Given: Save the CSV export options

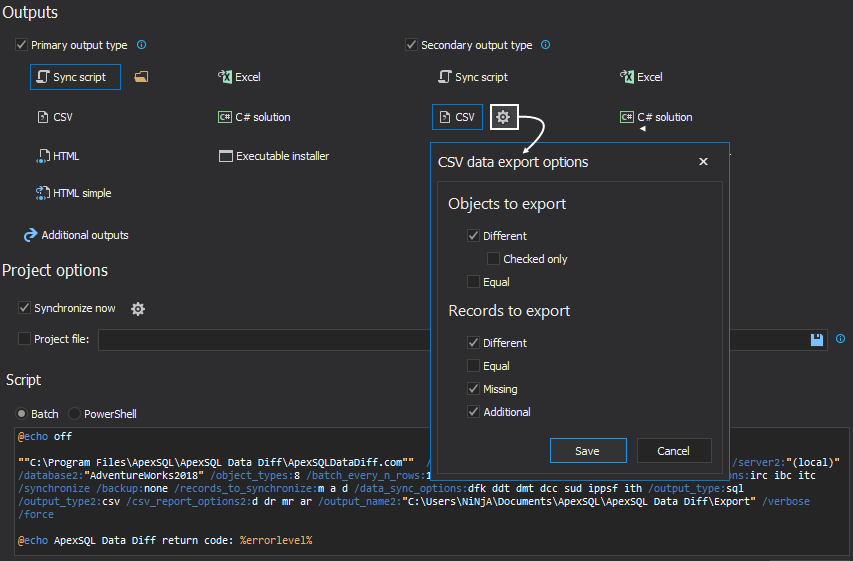Looking at the screenshot, I should click(x=588, y=451).
